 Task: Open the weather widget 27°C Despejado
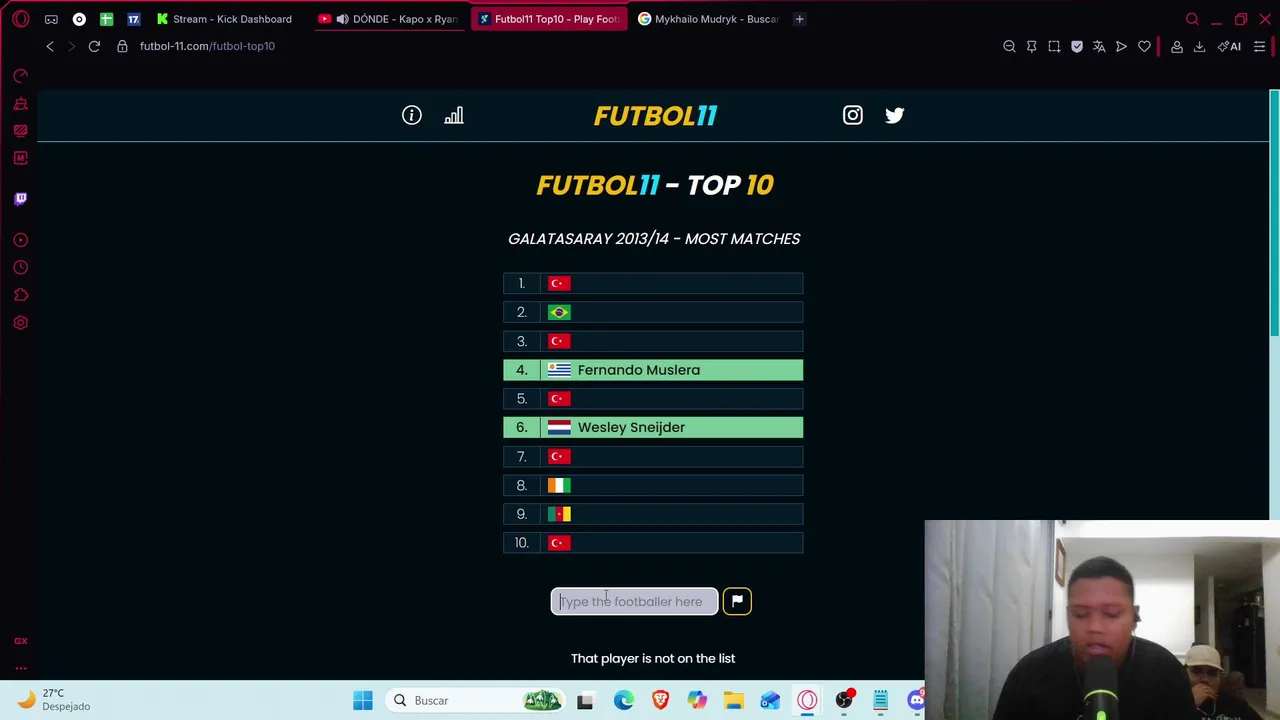[x=55, y=699]
